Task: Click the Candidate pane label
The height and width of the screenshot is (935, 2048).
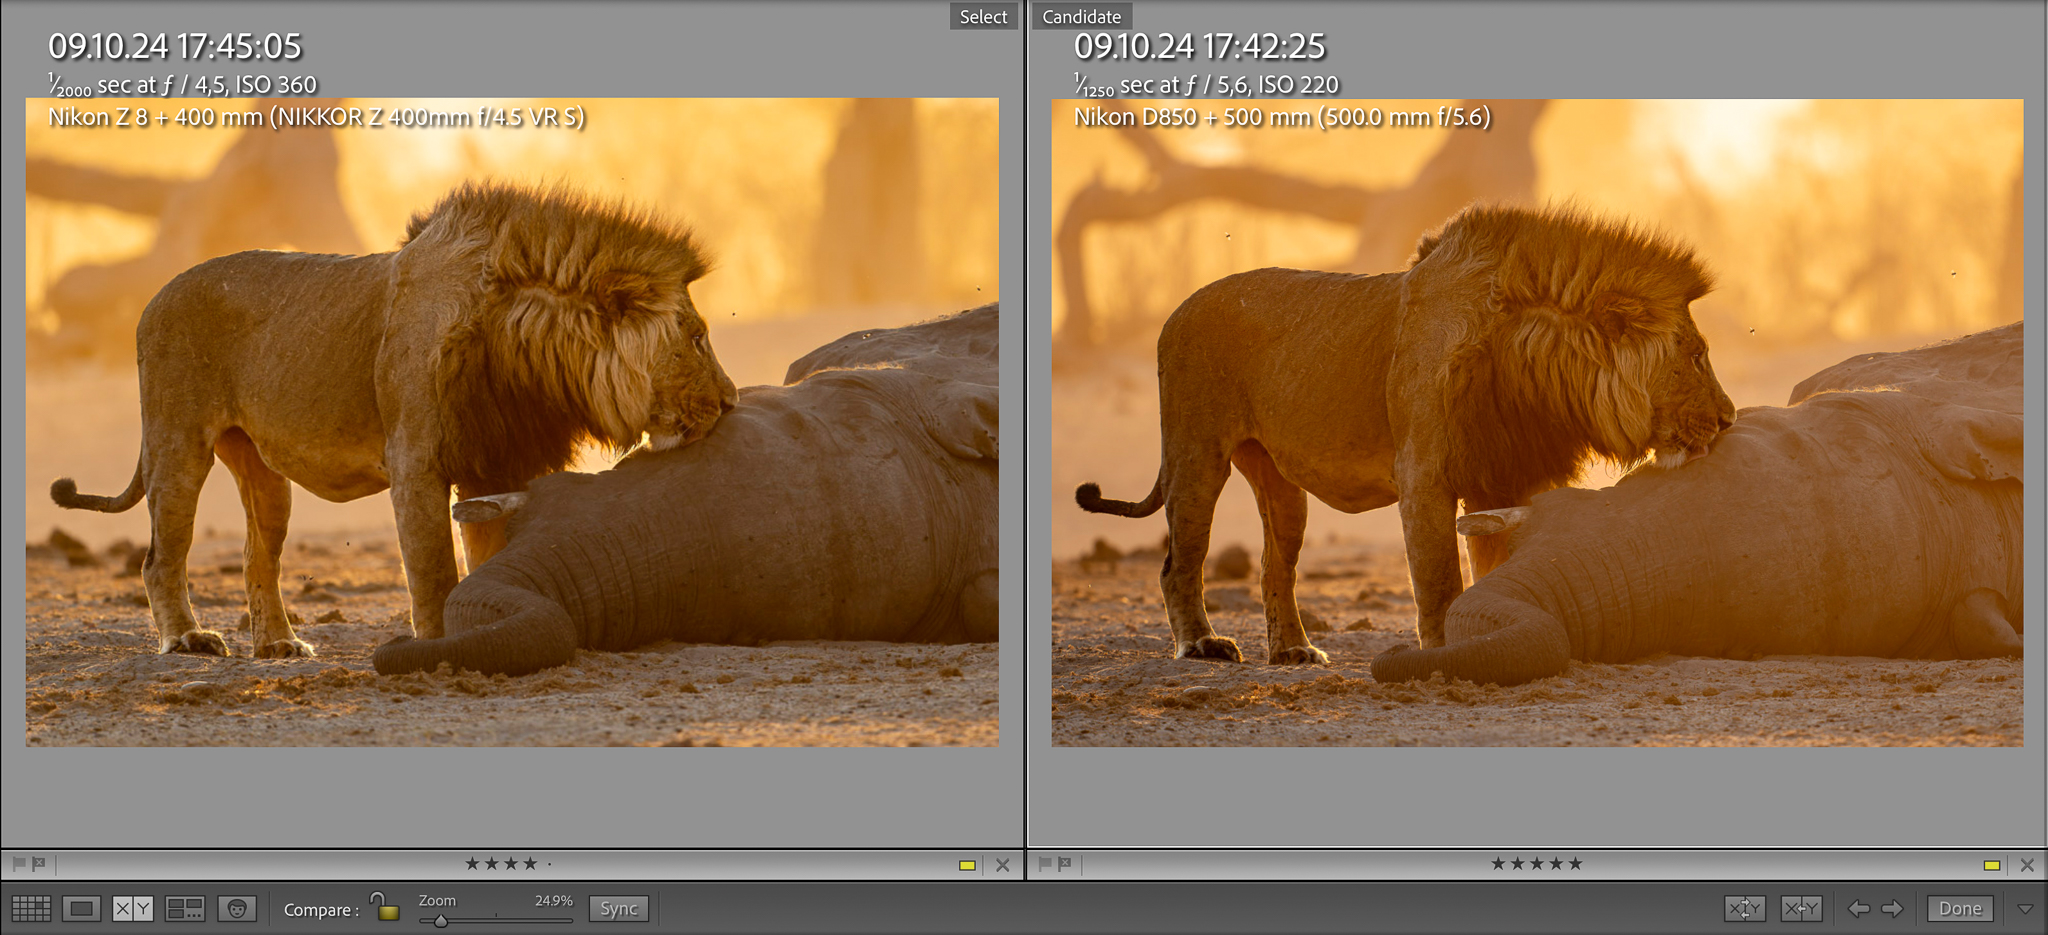Action: (x=1081, y=16)
